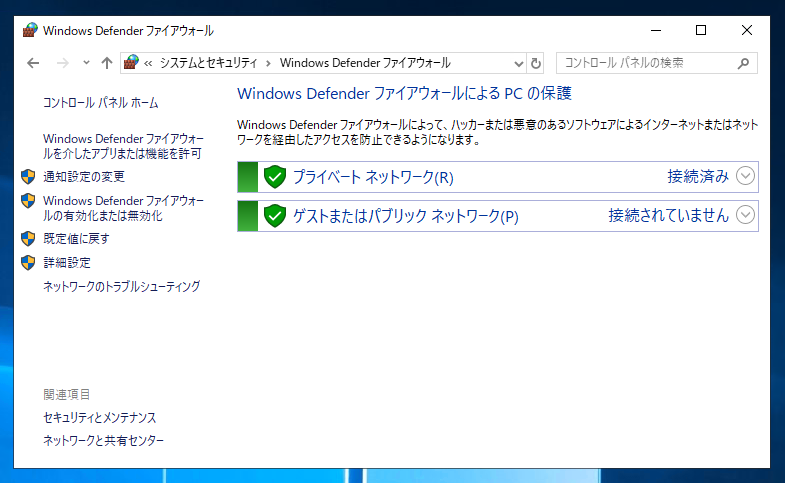Open セキュリティとメンテナンス link

(100, 417)
